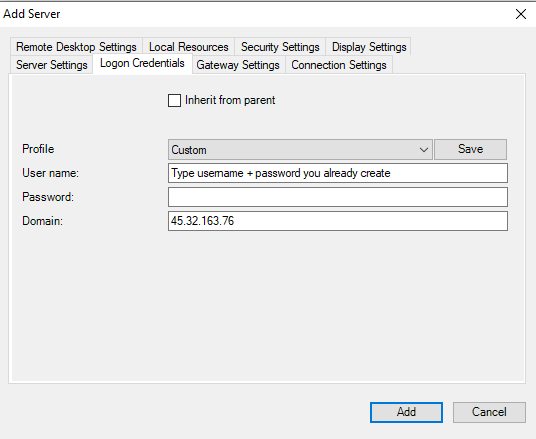Click the Save profile button

470,149
